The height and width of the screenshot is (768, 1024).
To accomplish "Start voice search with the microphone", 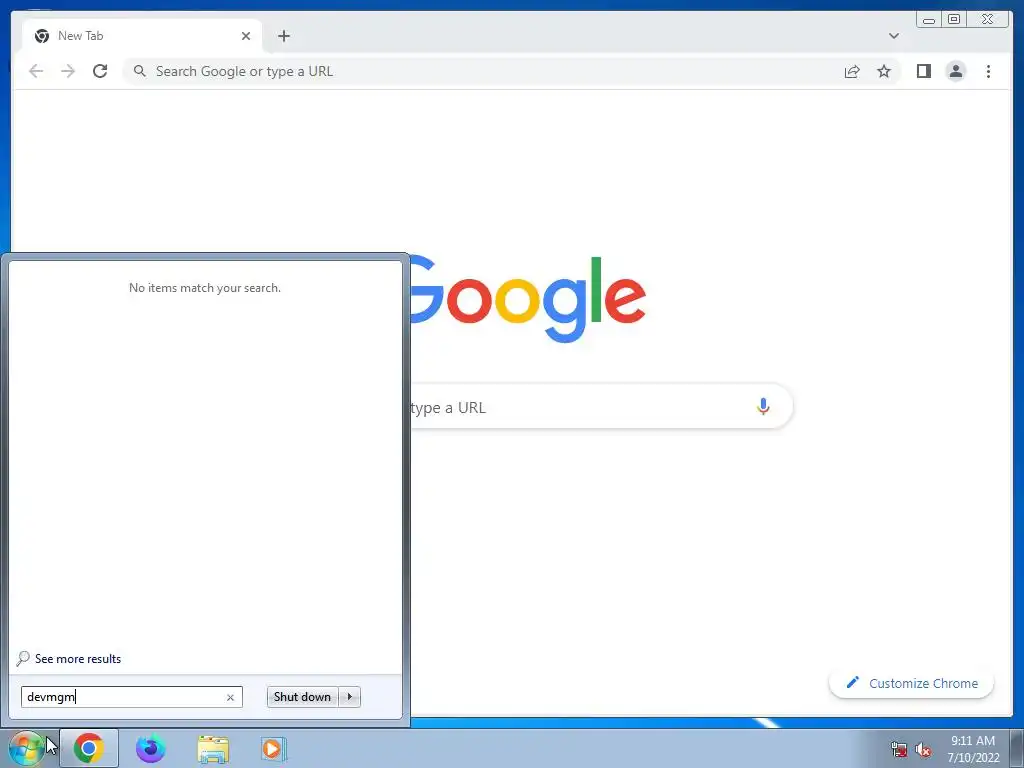I will click(763, 406).
